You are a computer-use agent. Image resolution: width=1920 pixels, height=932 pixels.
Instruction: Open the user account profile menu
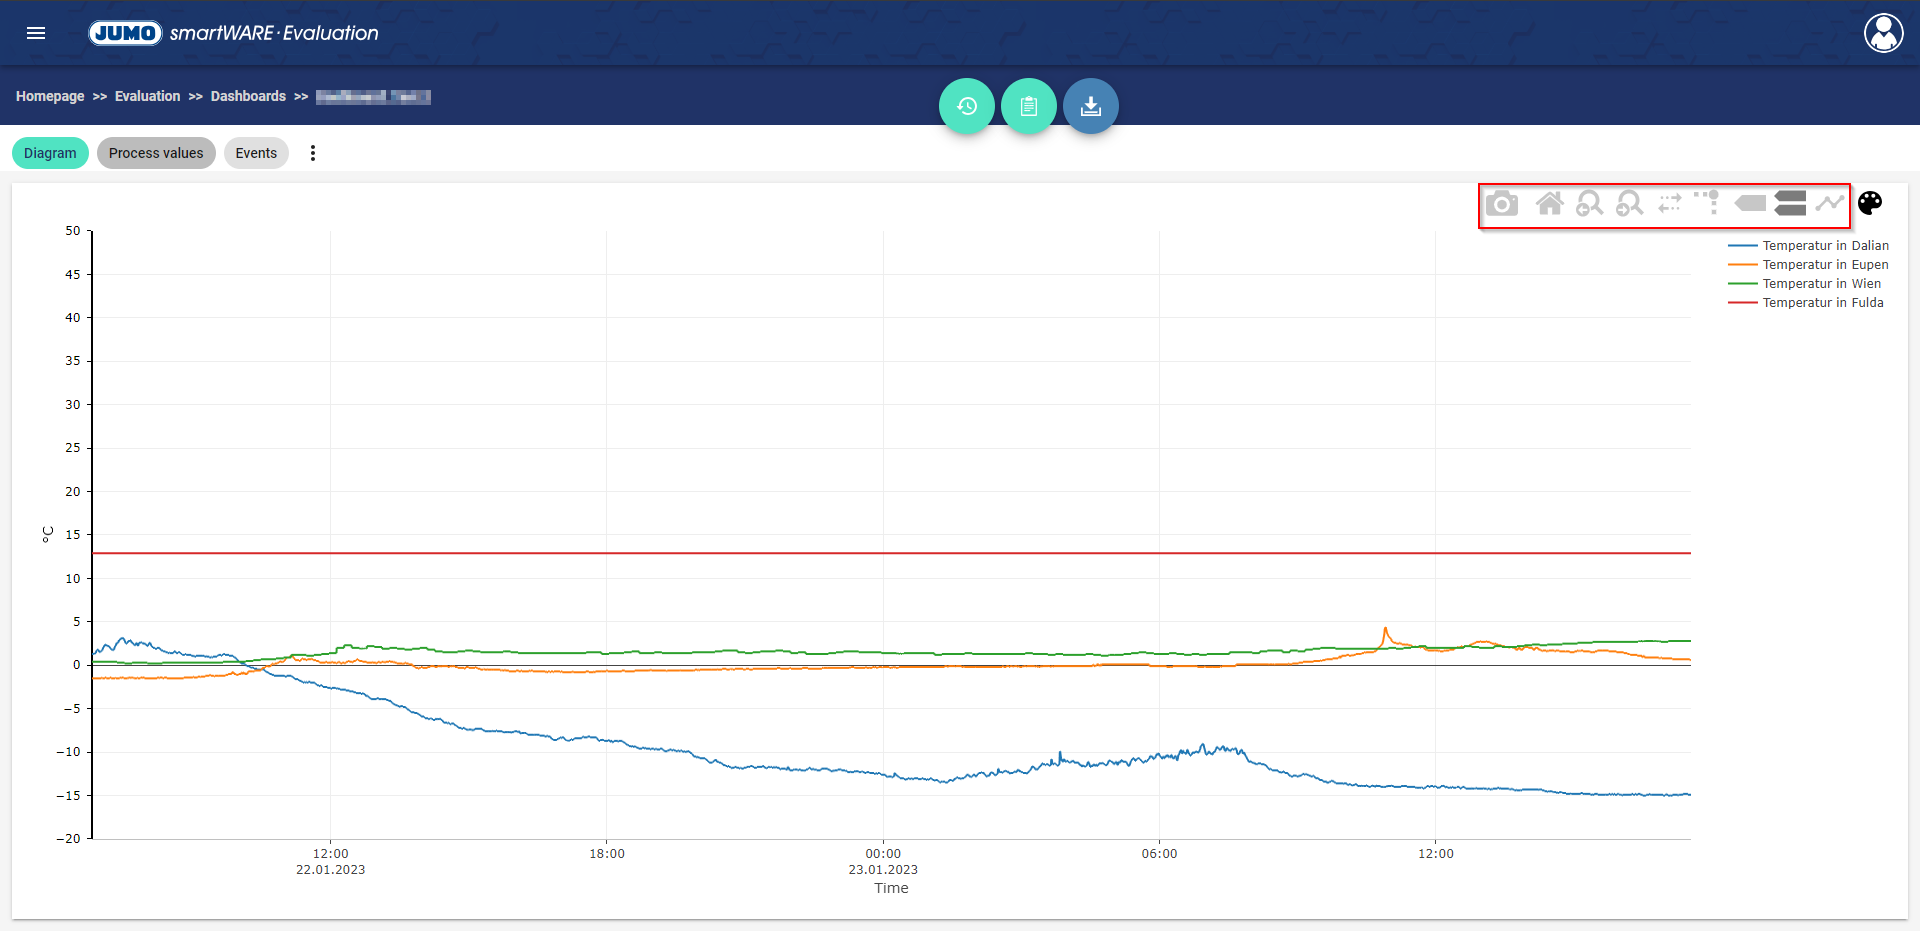(1883, 33)
